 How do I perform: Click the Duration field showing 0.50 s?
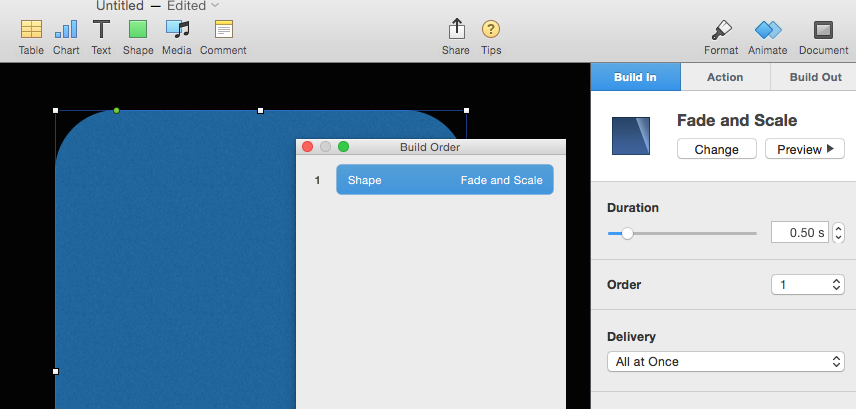pos(800,232)
